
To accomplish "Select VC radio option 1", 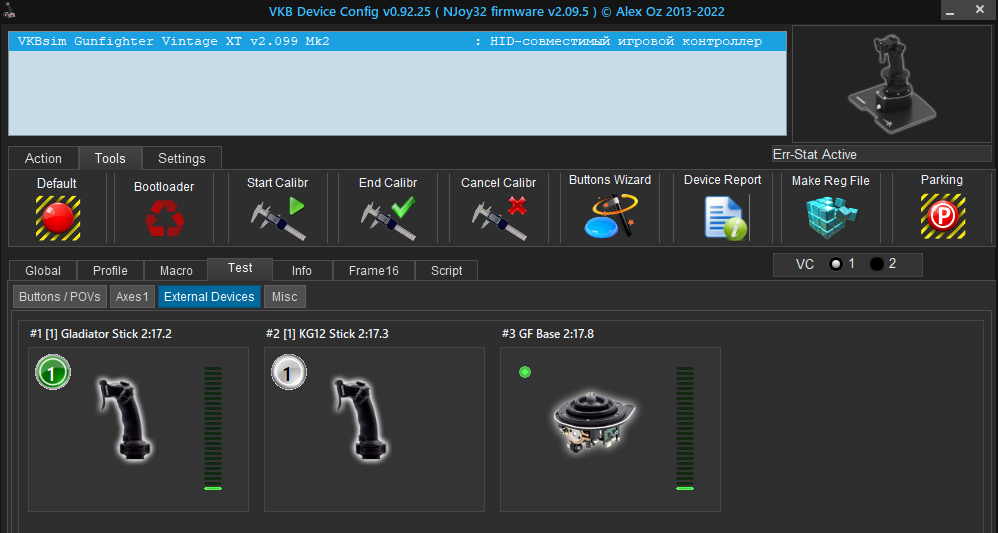I will pyautogui.click(x=836, y=264).
